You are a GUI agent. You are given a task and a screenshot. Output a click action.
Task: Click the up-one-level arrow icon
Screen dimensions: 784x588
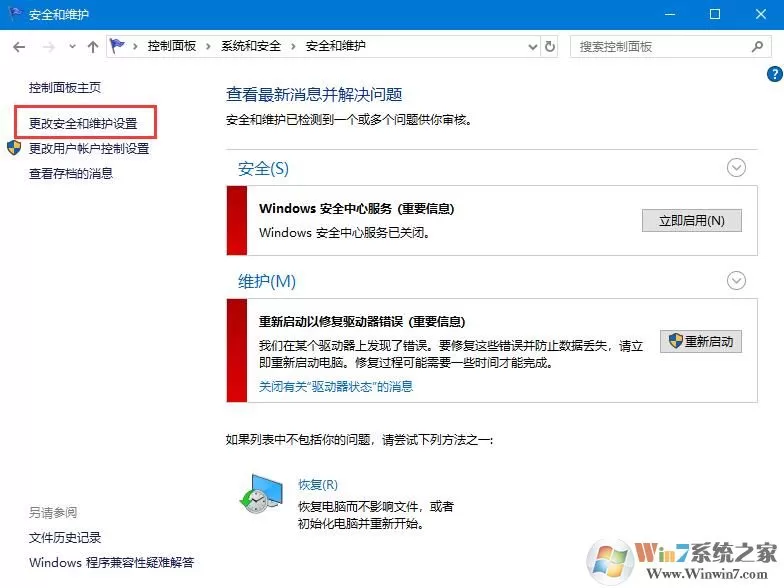[92, 47]
